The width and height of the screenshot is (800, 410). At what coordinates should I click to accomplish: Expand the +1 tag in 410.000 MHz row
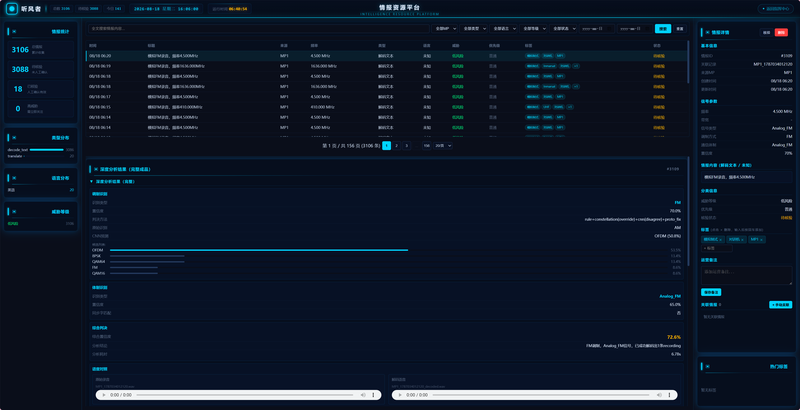pyautogui.click(x=570, y=107)
